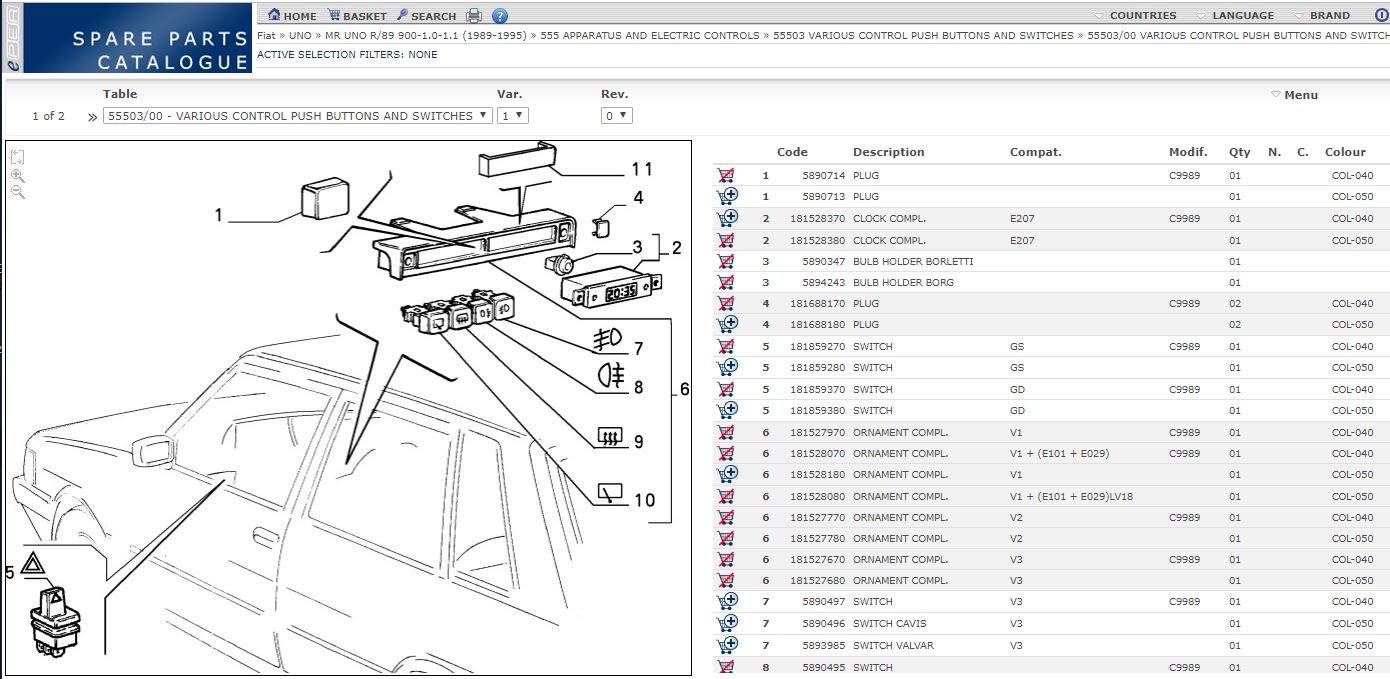Add SWITCH 5890497 to basket

(x=727, y=601)
